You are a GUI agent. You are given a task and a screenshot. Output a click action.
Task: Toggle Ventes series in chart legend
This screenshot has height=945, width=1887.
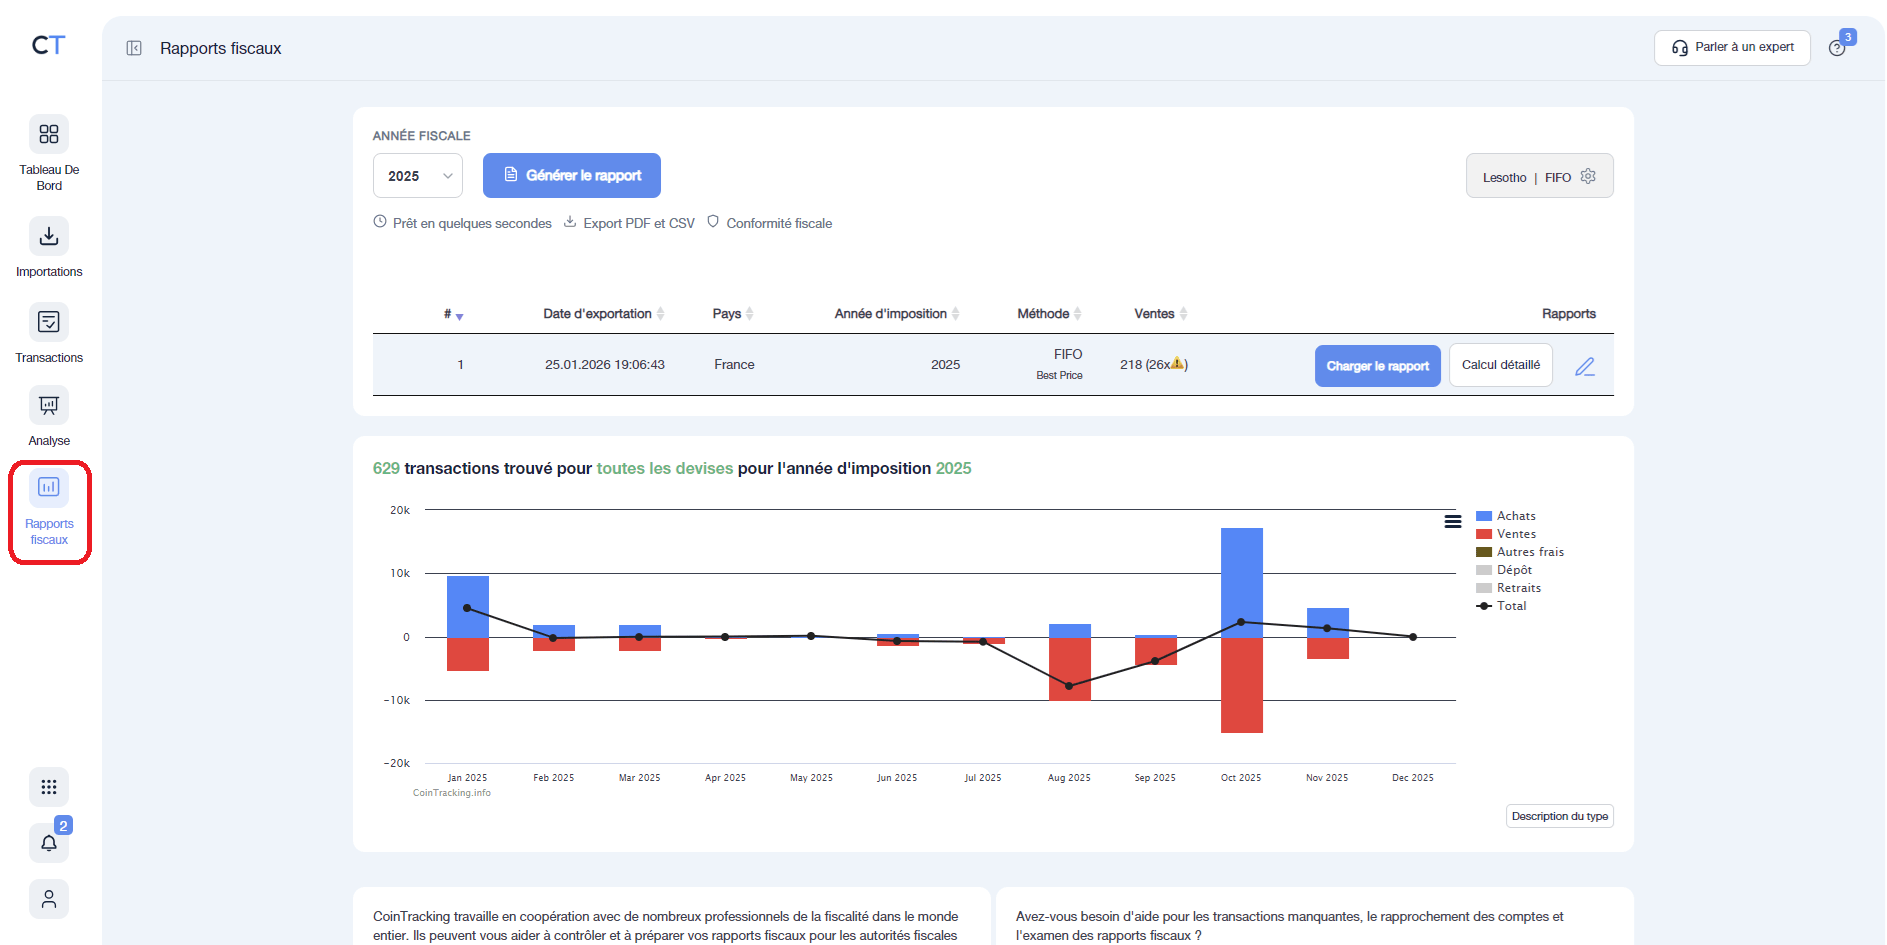pos(1515,534)
